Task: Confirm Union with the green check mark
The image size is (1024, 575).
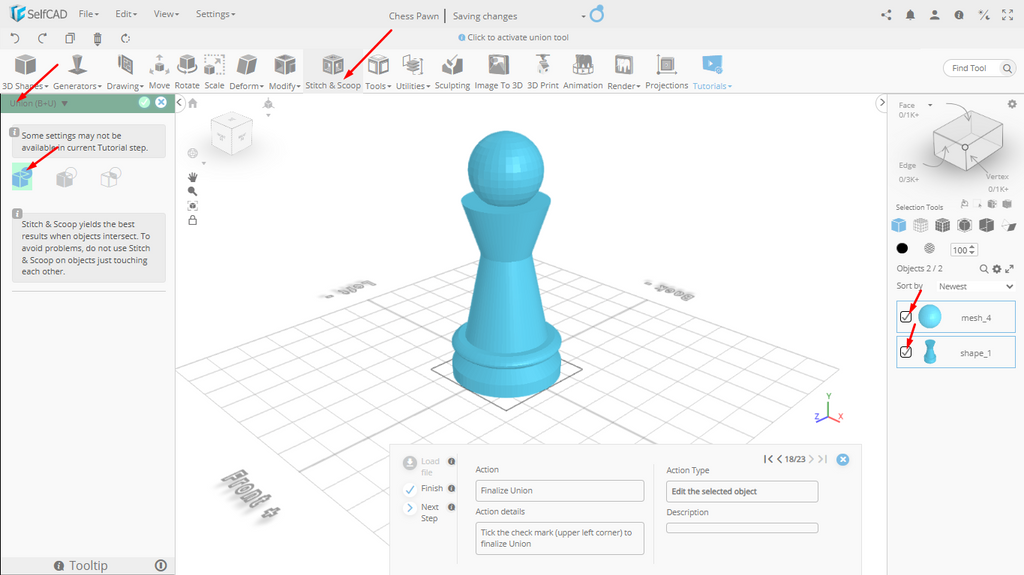Action: 144,102
